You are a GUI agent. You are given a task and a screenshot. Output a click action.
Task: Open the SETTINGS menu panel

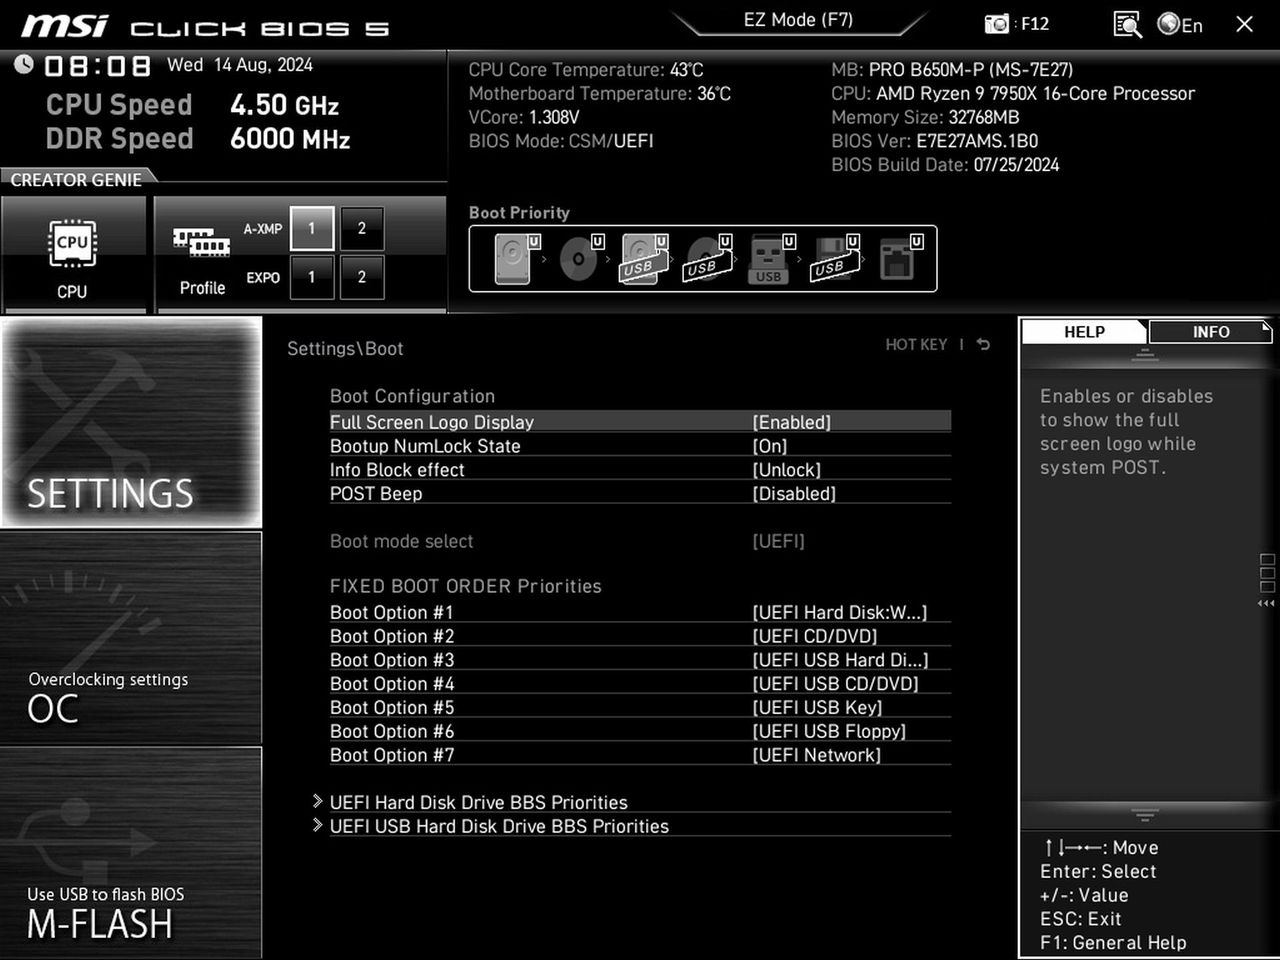(131, 422)
